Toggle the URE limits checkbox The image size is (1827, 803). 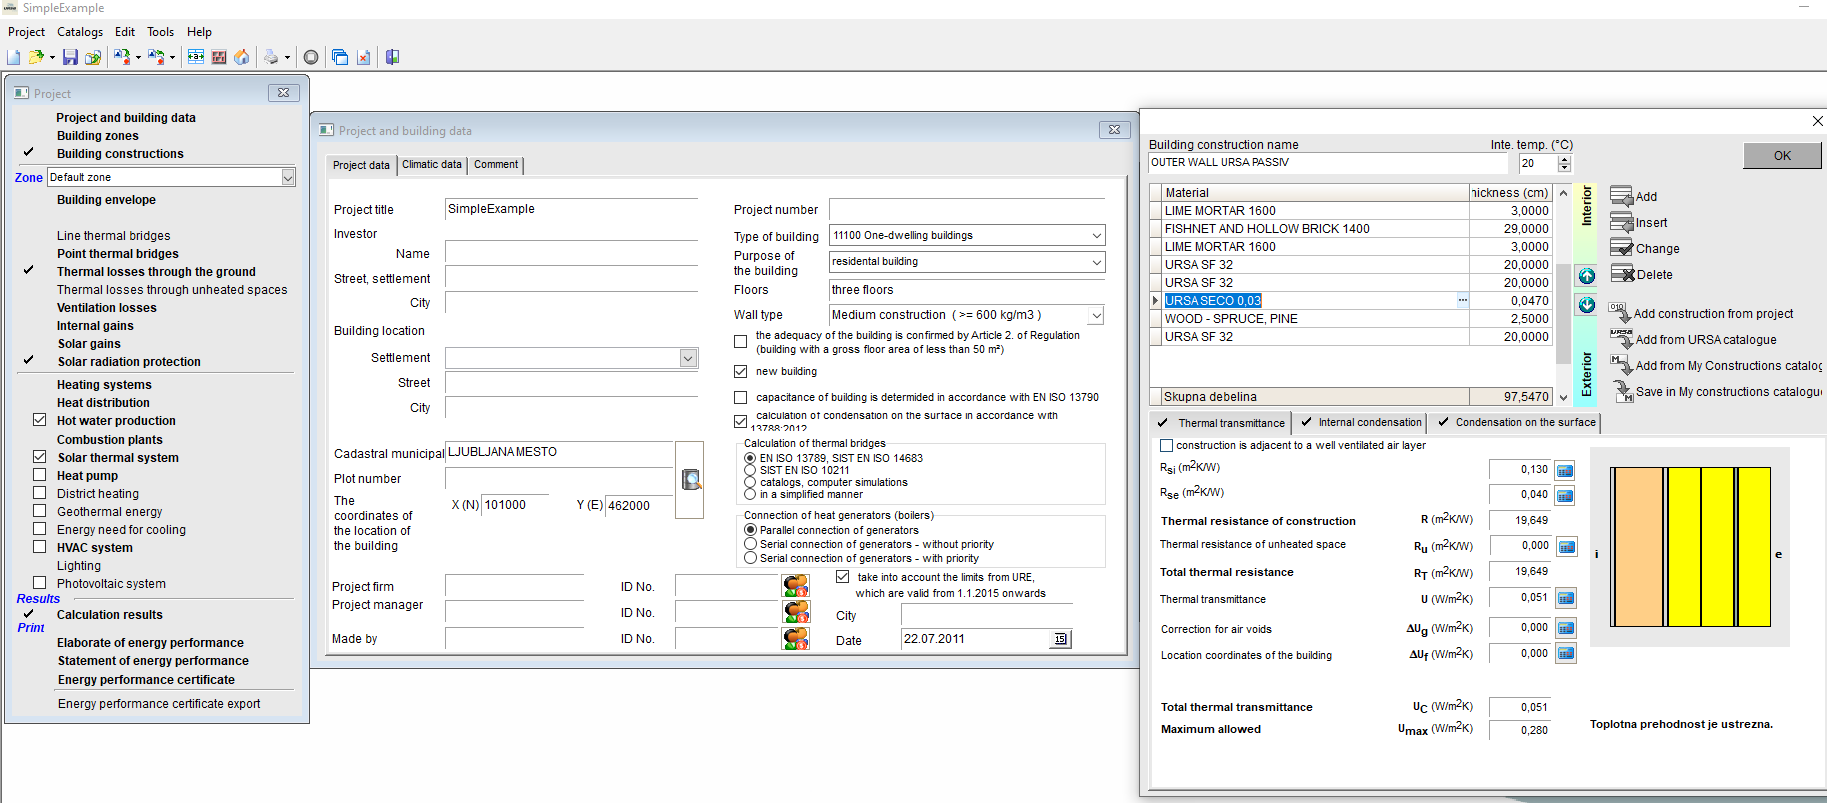point(842,577)
